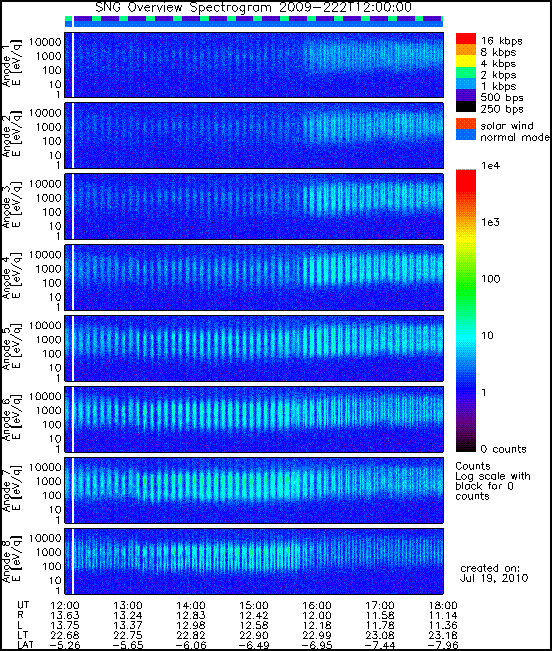The image size is (552, 651).
Task: Click the 'UT' row label
Action: pos(23,605)
